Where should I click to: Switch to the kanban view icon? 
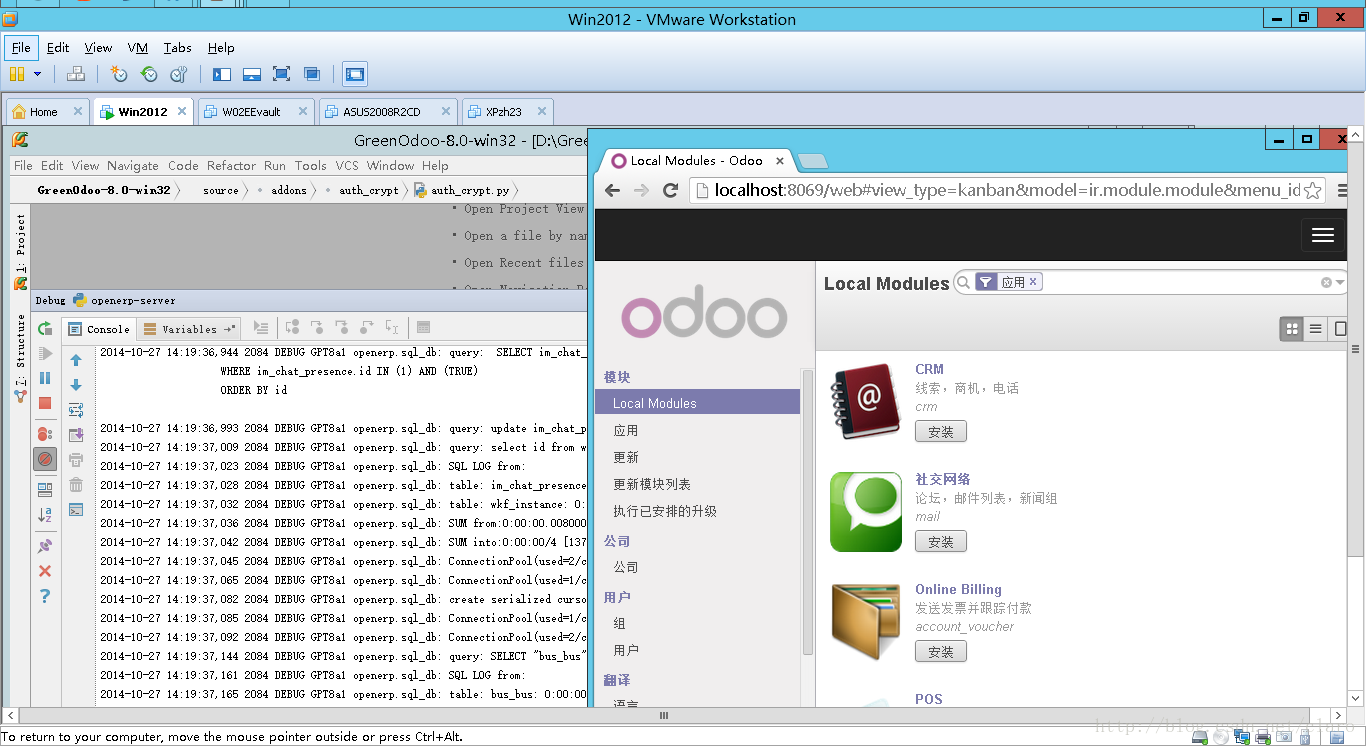1292,328
